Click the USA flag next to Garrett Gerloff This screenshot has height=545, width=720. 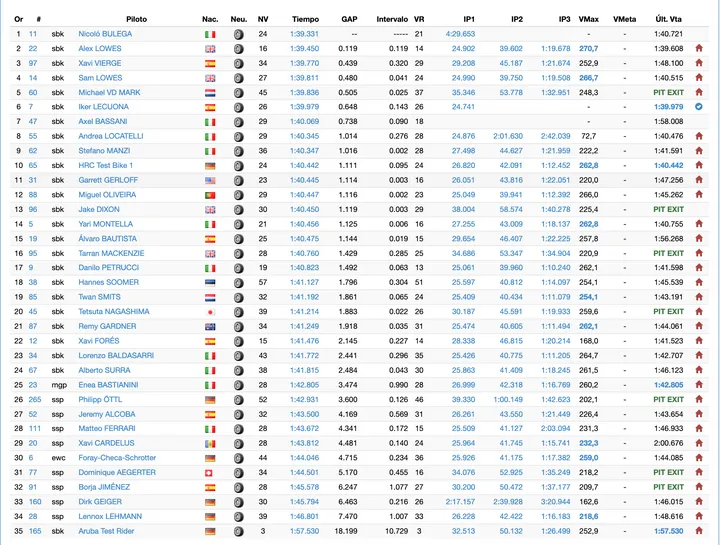click(x=210, y=180)
